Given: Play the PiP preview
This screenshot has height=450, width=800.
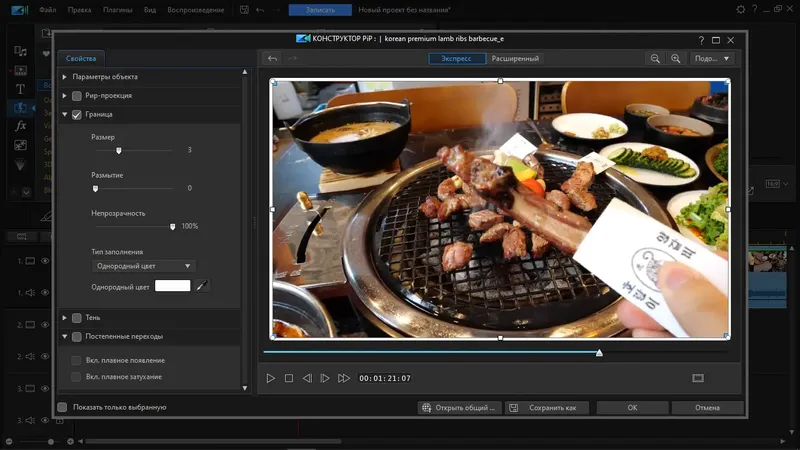Looking at the screenshot, I should click(x=270, y=378).
